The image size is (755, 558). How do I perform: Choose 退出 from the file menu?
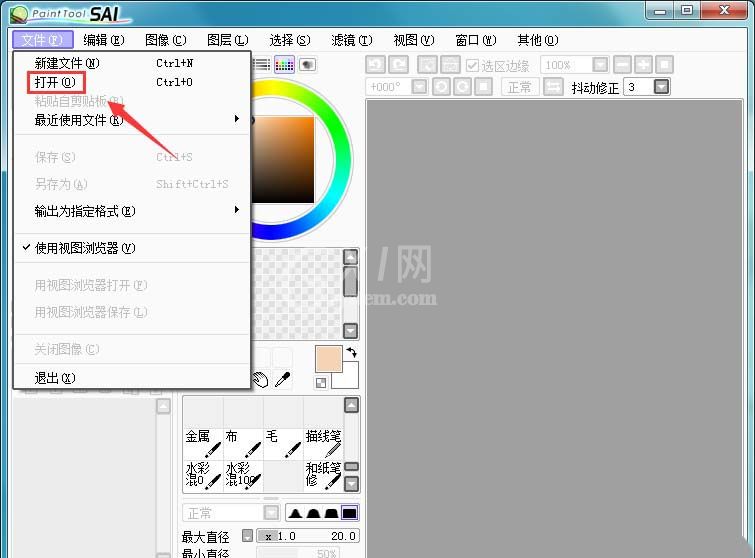[x=132, y=378]
